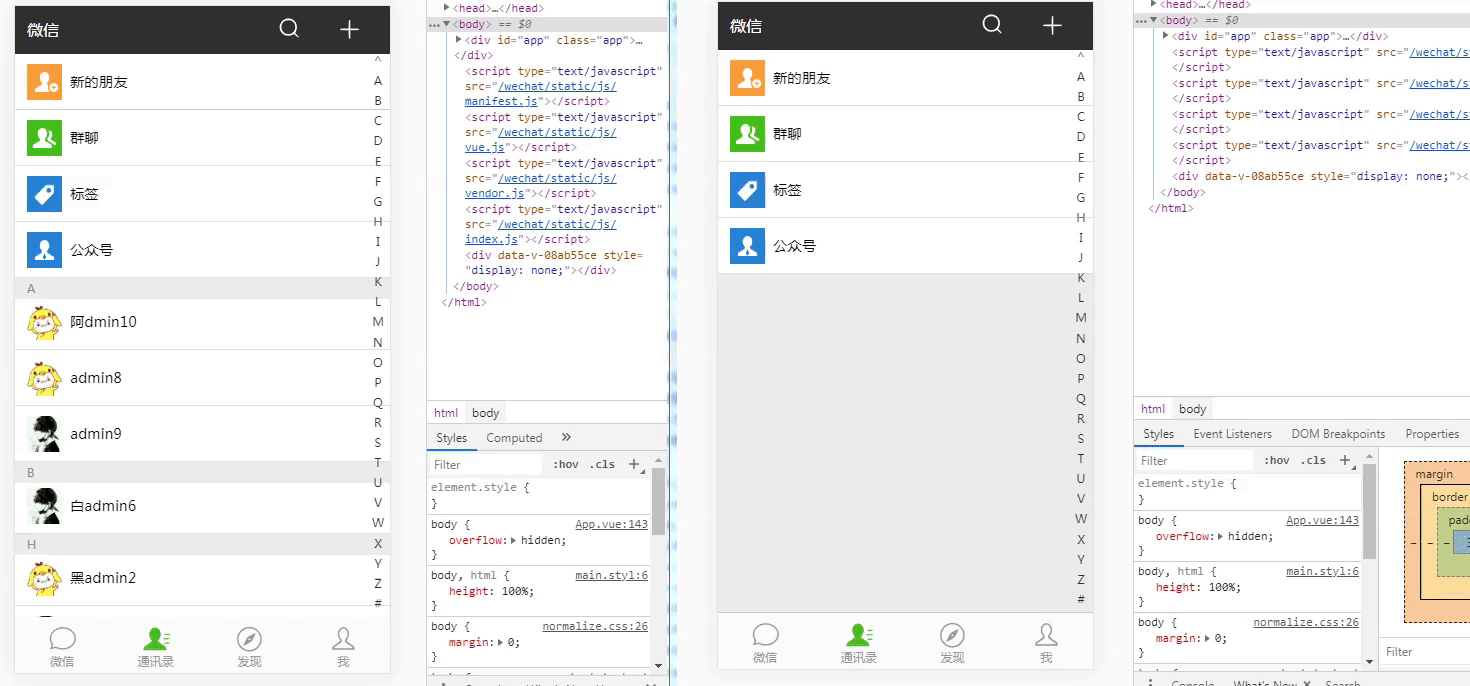This screenshot has height=686, width=1470.
Task: Expand div#app node in right DevTools
Action: (1165, 35)
